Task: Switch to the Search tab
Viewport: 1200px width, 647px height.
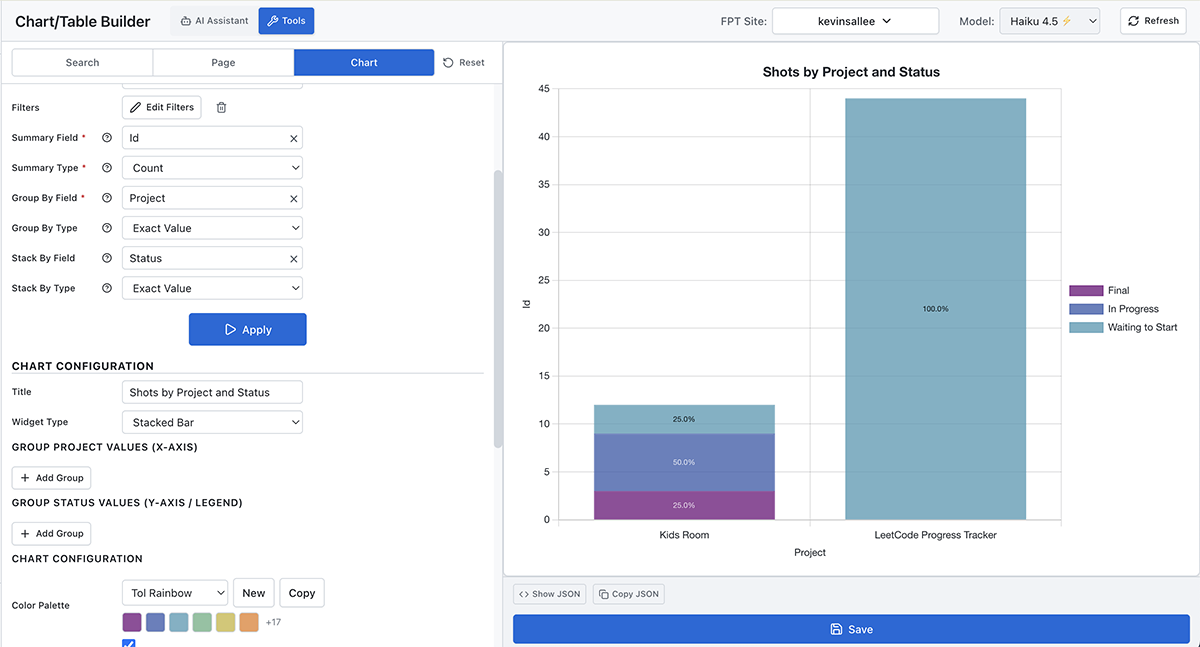Action: pyautogui.click(x=81, y=62)
